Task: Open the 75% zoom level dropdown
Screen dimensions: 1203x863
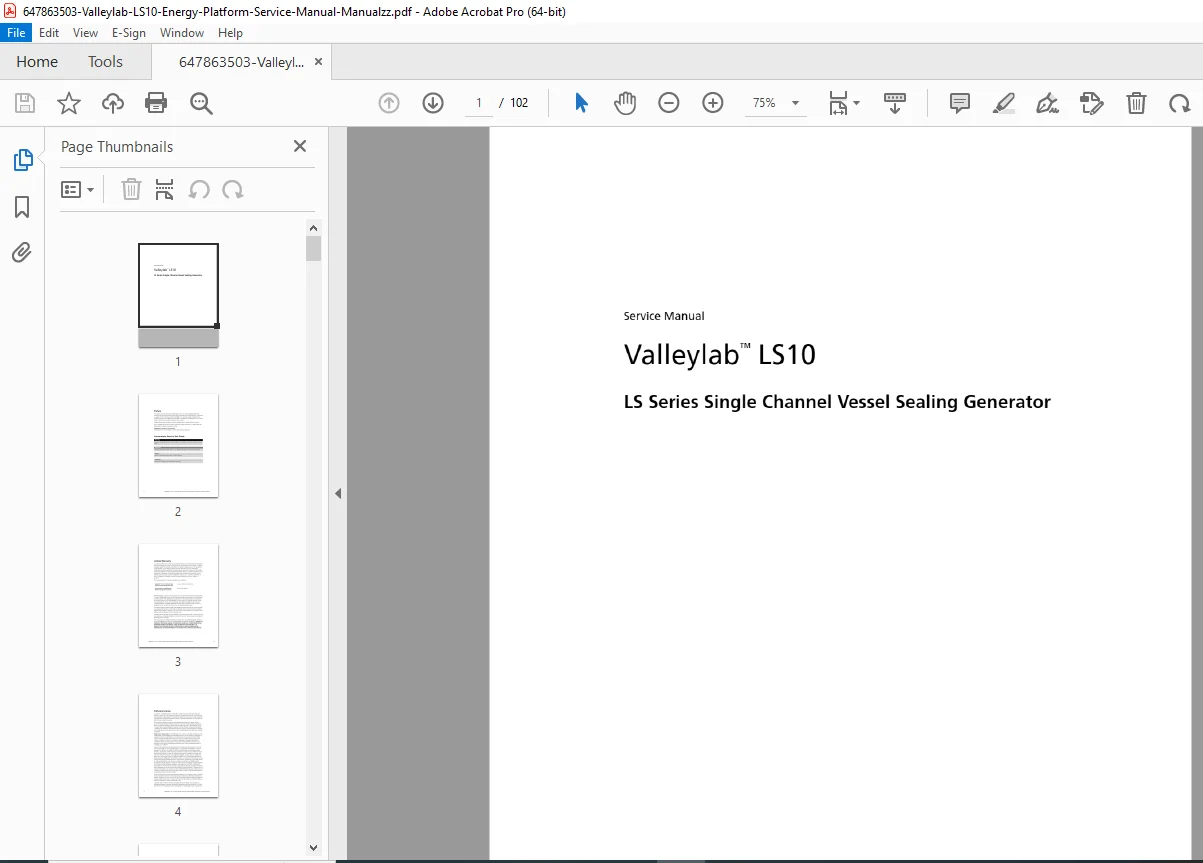Action: 777,103
